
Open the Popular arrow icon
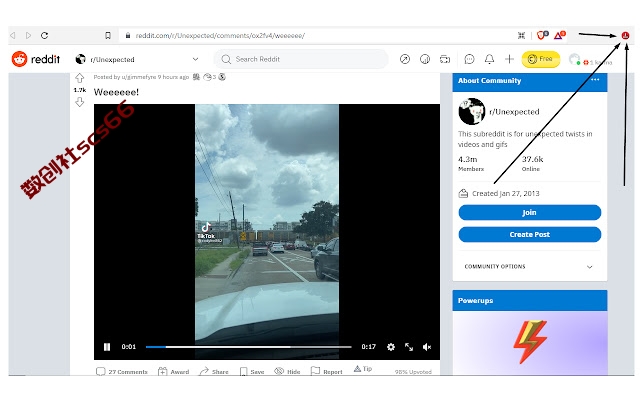point(404,59)
